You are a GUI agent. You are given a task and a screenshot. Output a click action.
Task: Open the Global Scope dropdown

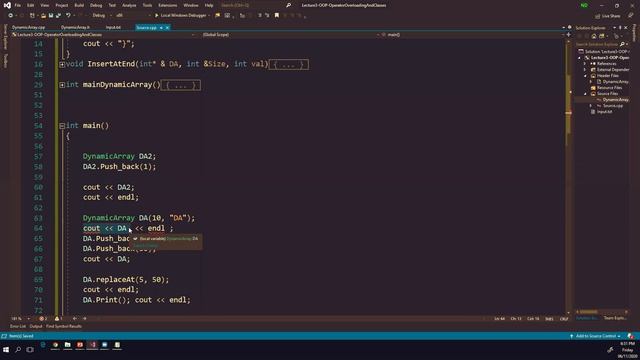point(290,35)
